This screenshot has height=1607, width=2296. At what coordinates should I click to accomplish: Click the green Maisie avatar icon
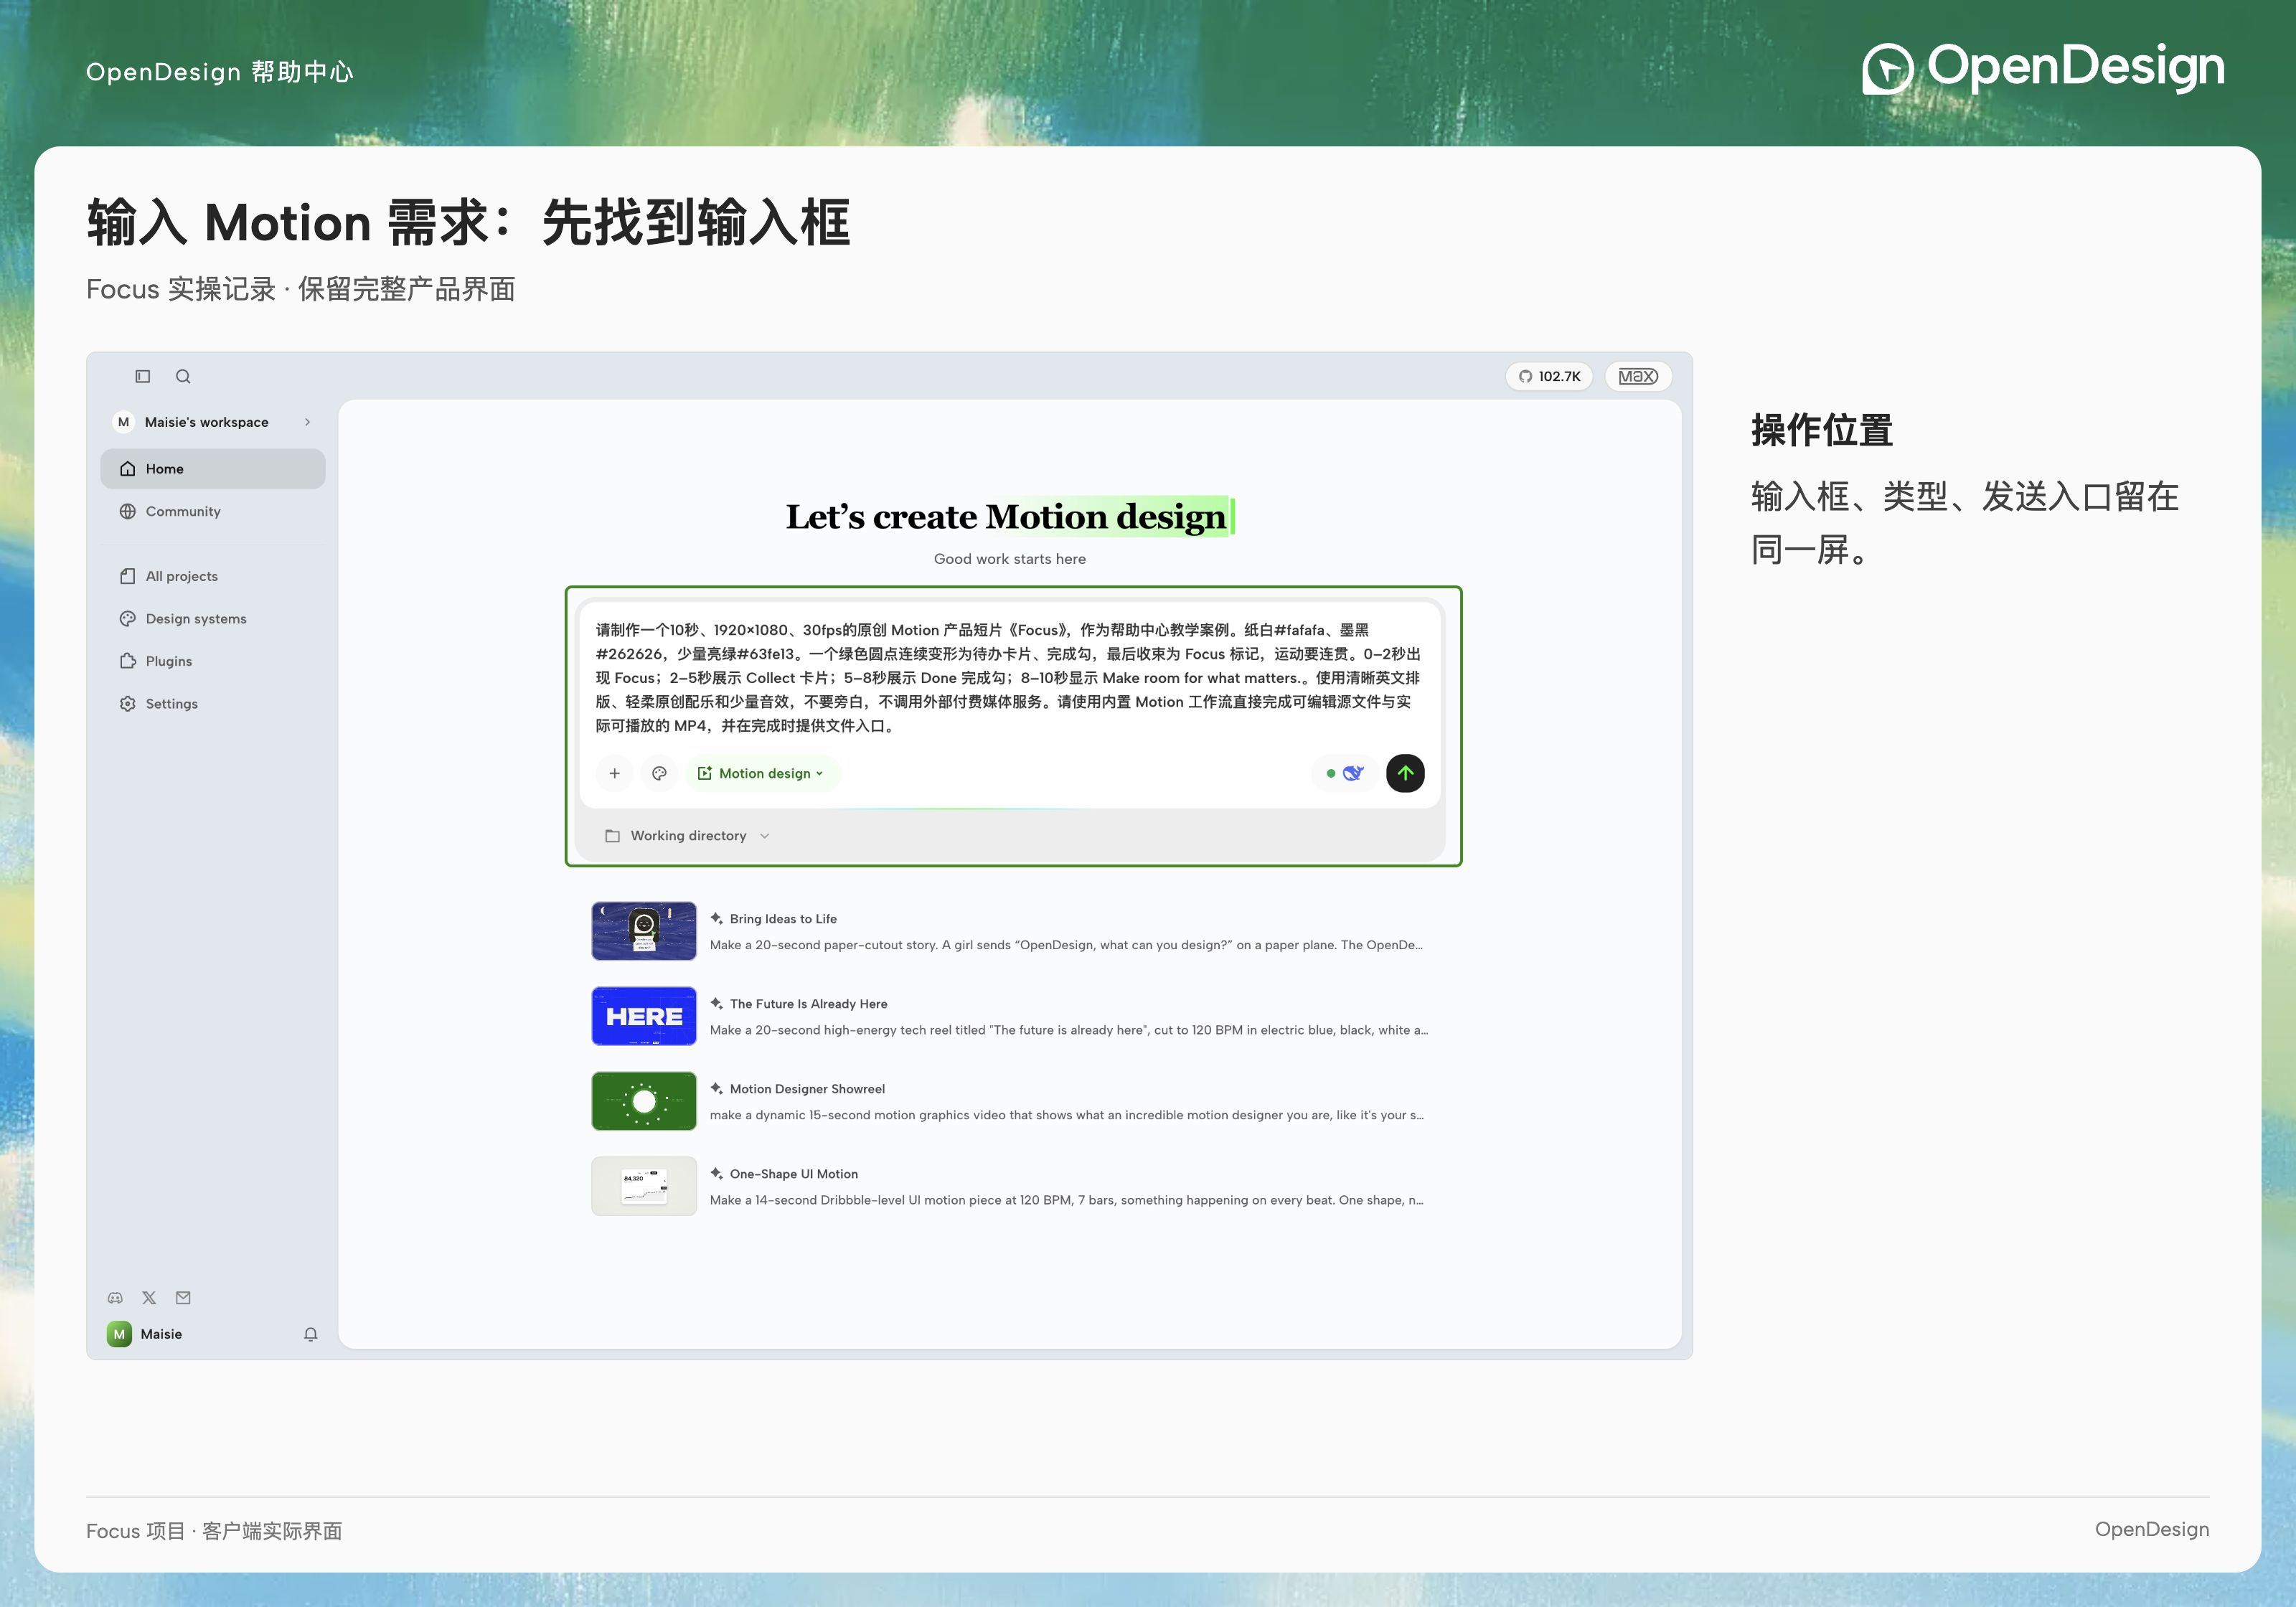click(119, 1334)
